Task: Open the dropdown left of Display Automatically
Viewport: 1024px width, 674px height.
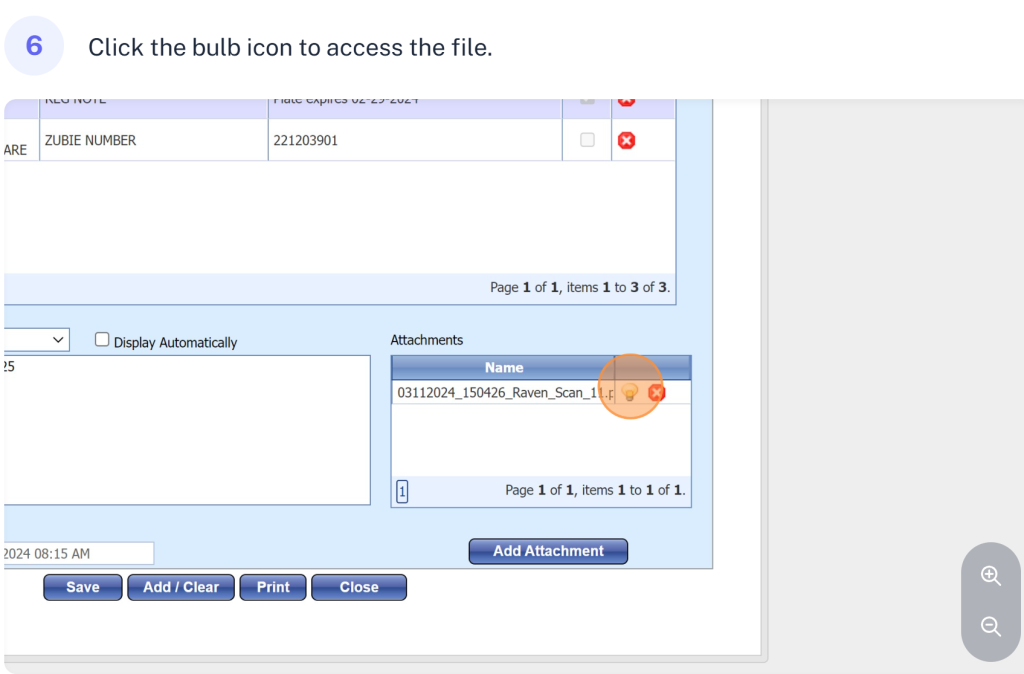Action: (x=37, y=340)
